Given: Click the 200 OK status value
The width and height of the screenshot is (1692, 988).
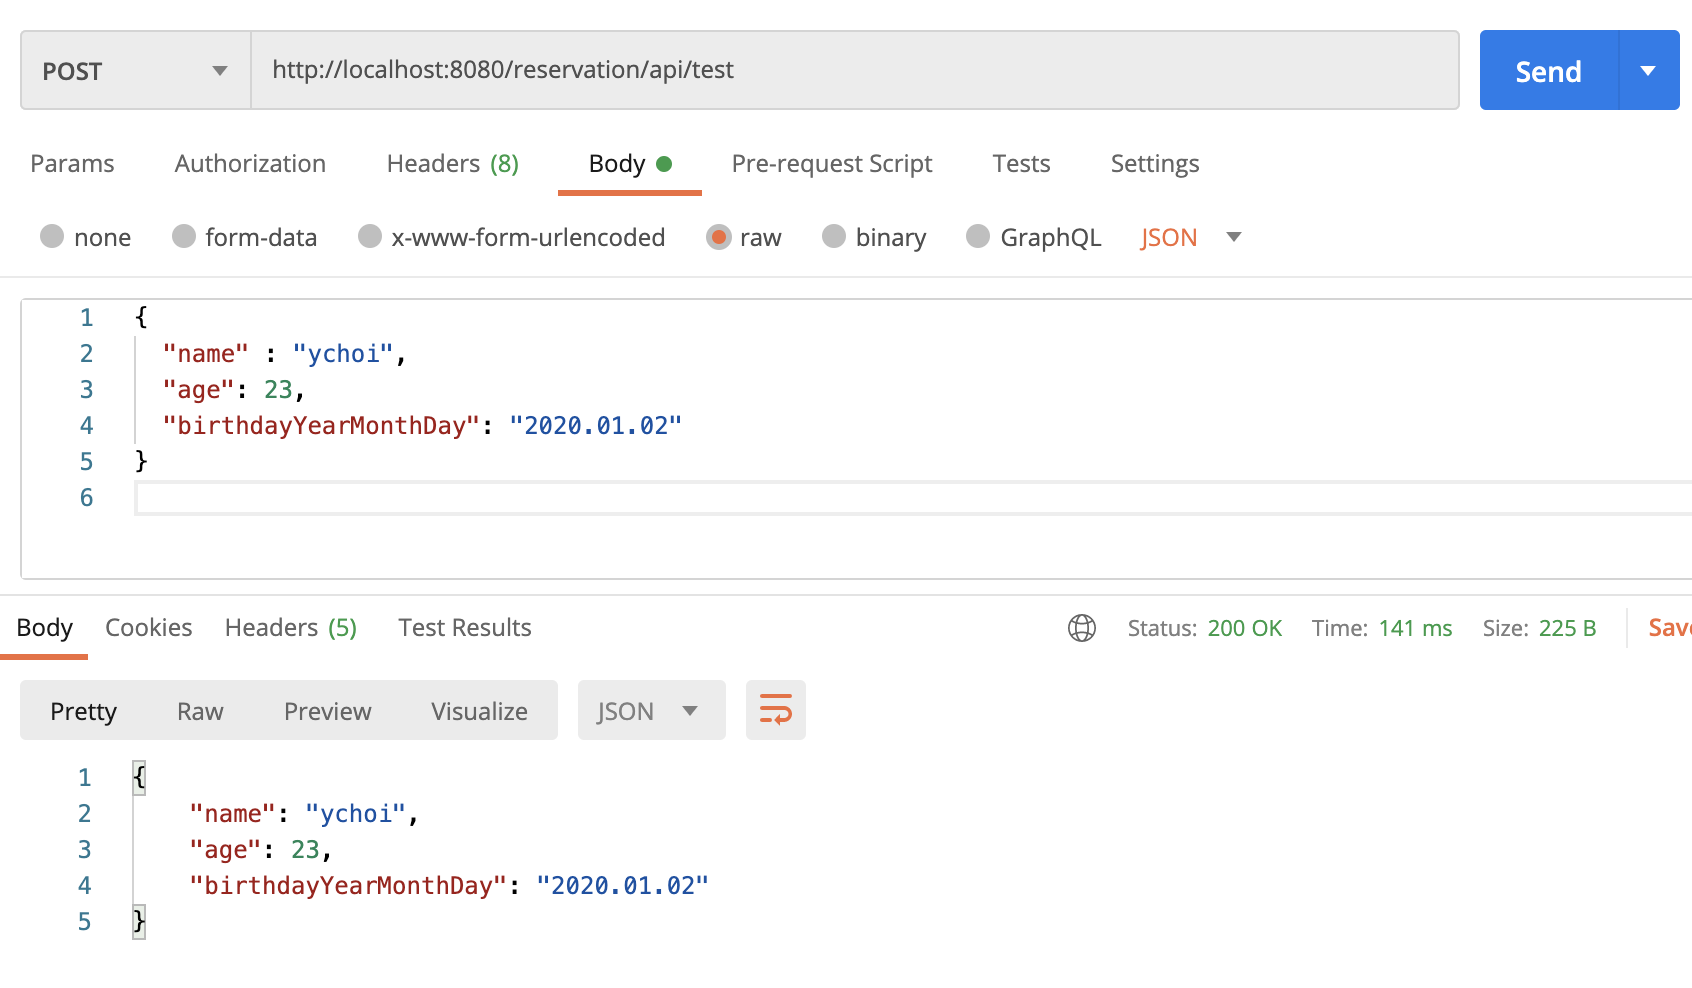Looking at the screenshot, I should [1245, 628].
